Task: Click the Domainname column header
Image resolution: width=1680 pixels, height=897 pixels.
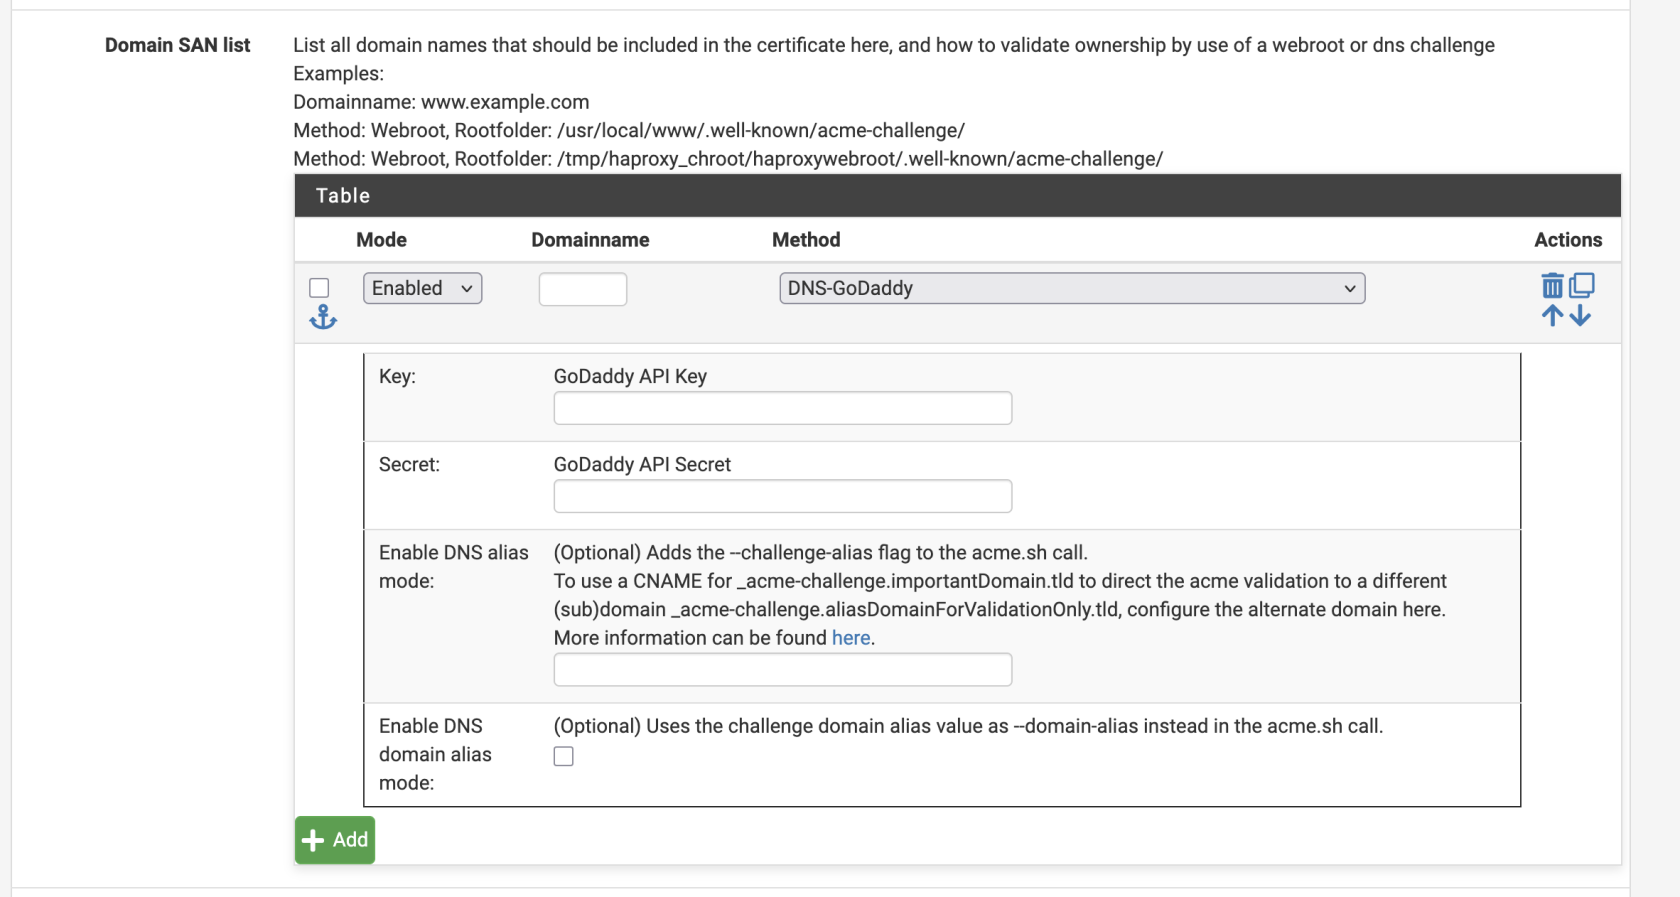Action: (x=590, y=240)
